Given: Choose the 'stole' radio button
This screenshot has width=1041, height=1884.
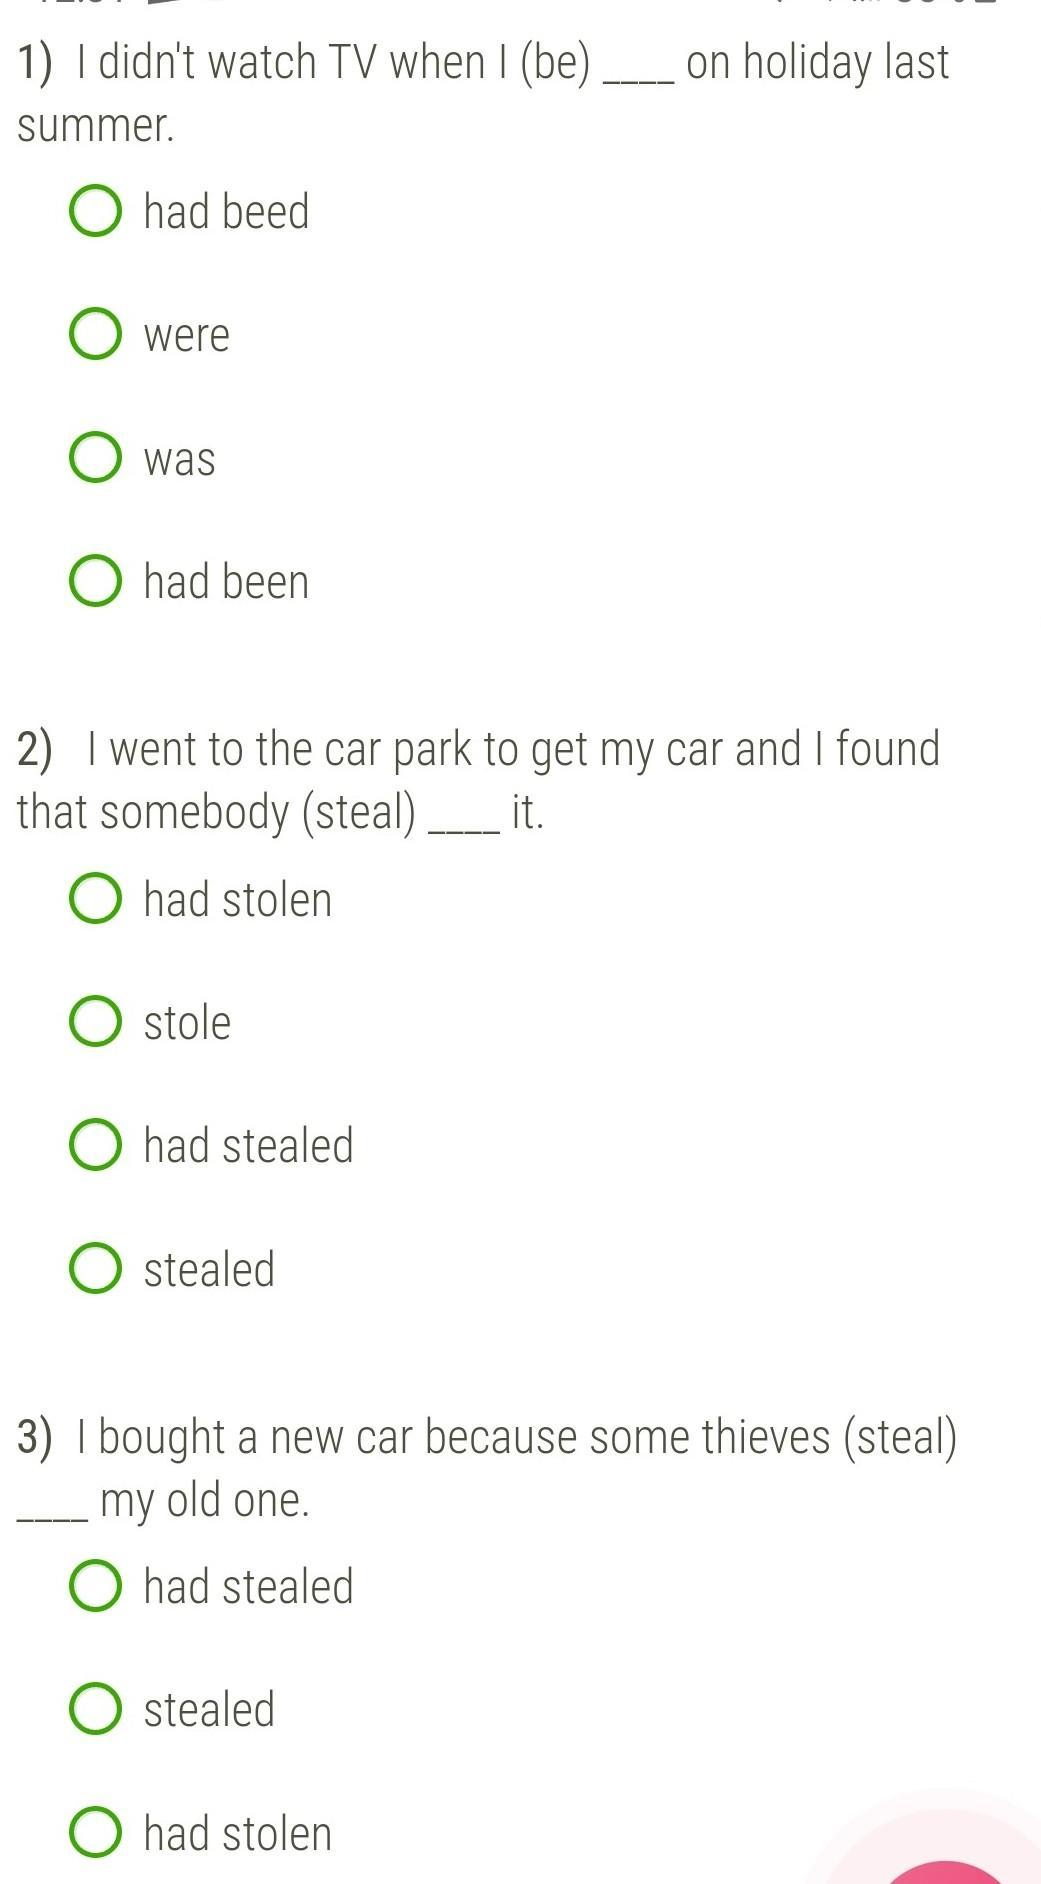Looking at the screenshot, I should point(96,1022).
